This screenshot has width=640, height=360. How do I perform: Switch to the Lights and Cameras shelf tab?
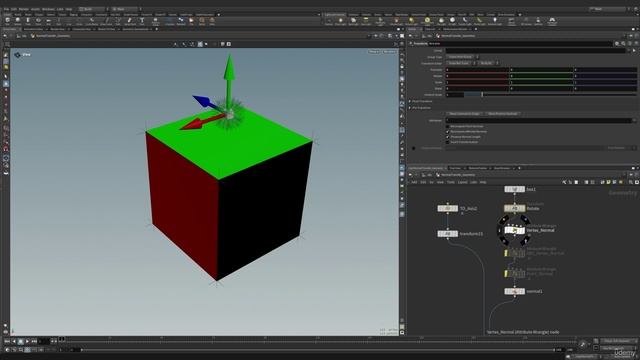[335, 15]
